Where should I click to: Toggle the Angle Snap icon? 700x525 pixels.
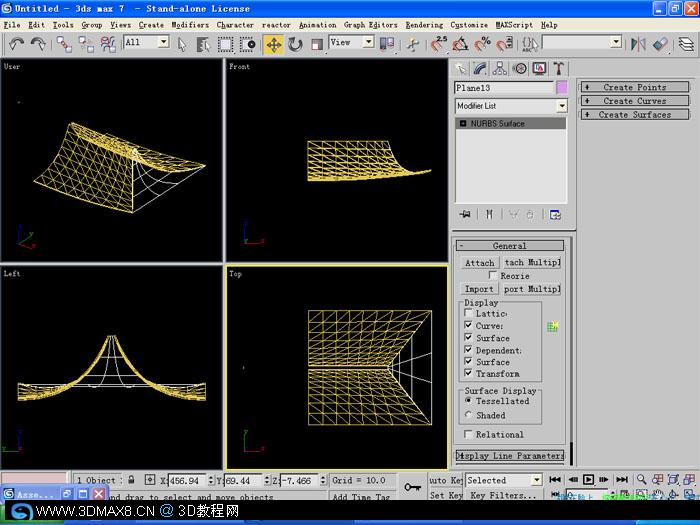(460, 44)
